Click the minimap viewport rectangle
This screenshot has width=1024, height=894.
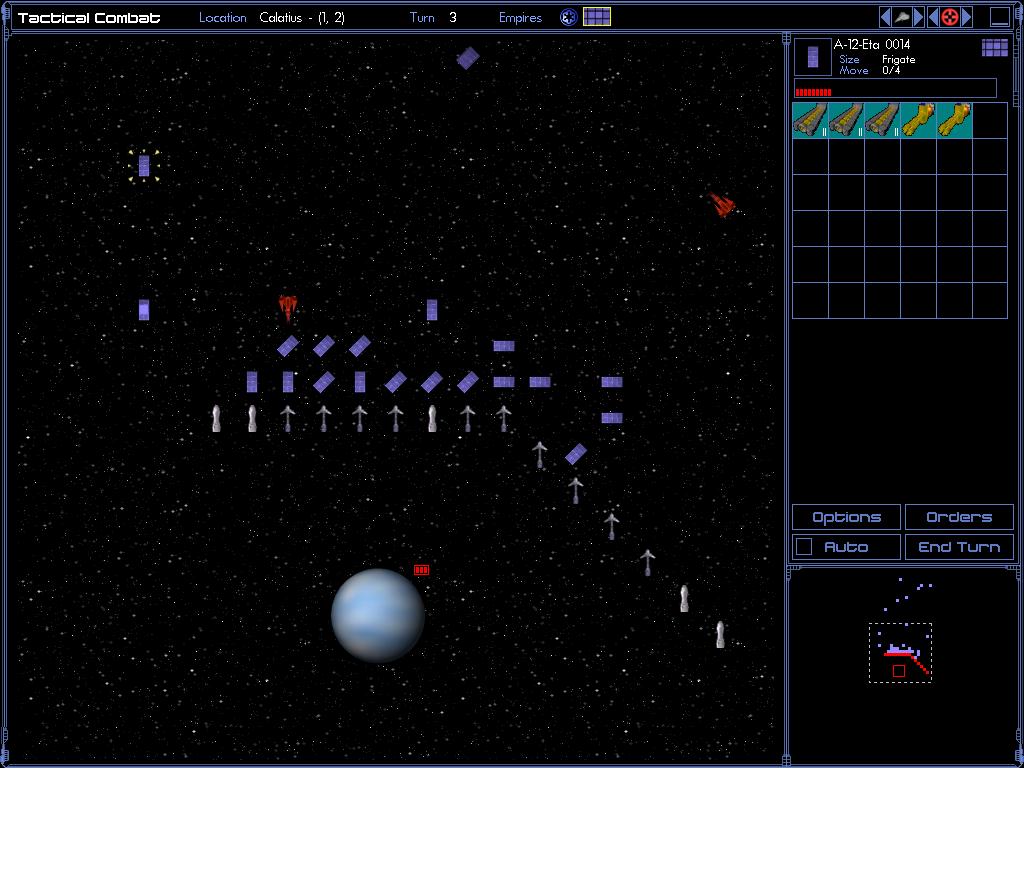pyautogui.click(x=900, y=652)
